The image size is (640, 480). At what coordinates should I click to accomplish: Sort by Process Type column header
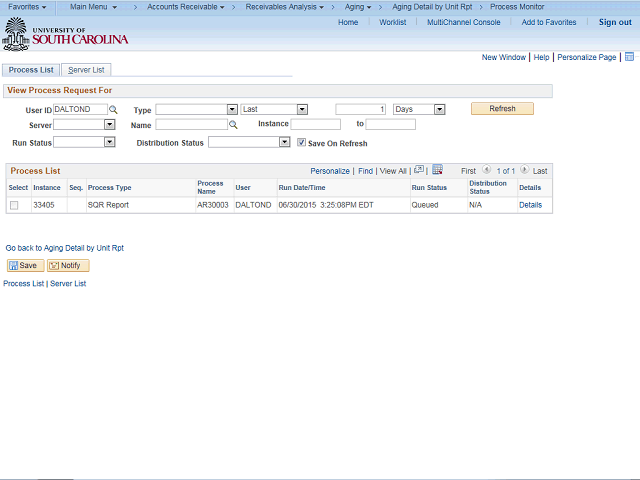coord(109,188)
